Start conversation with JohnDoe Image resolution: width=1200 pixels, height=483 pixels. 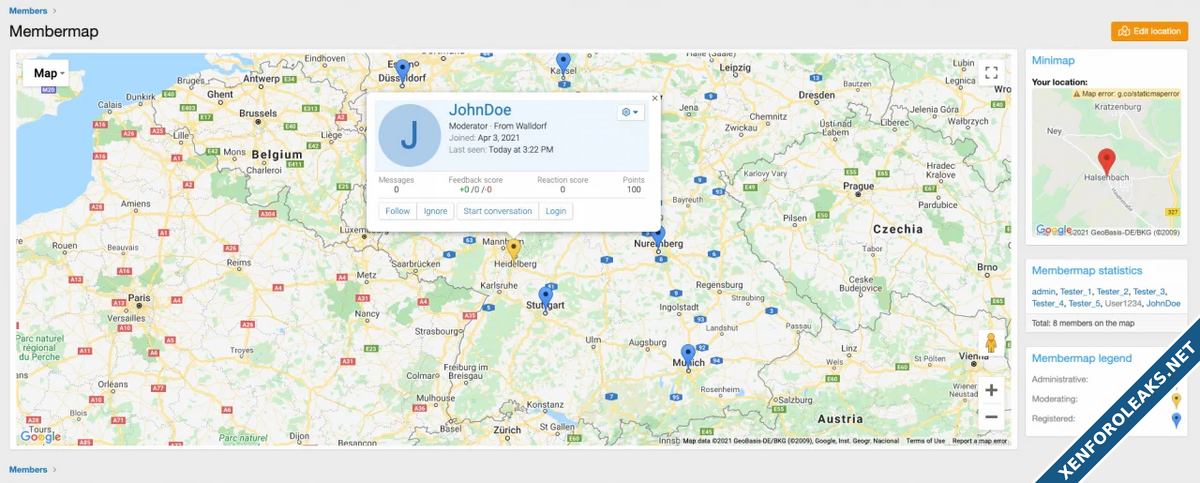click(x=497, y=211)
